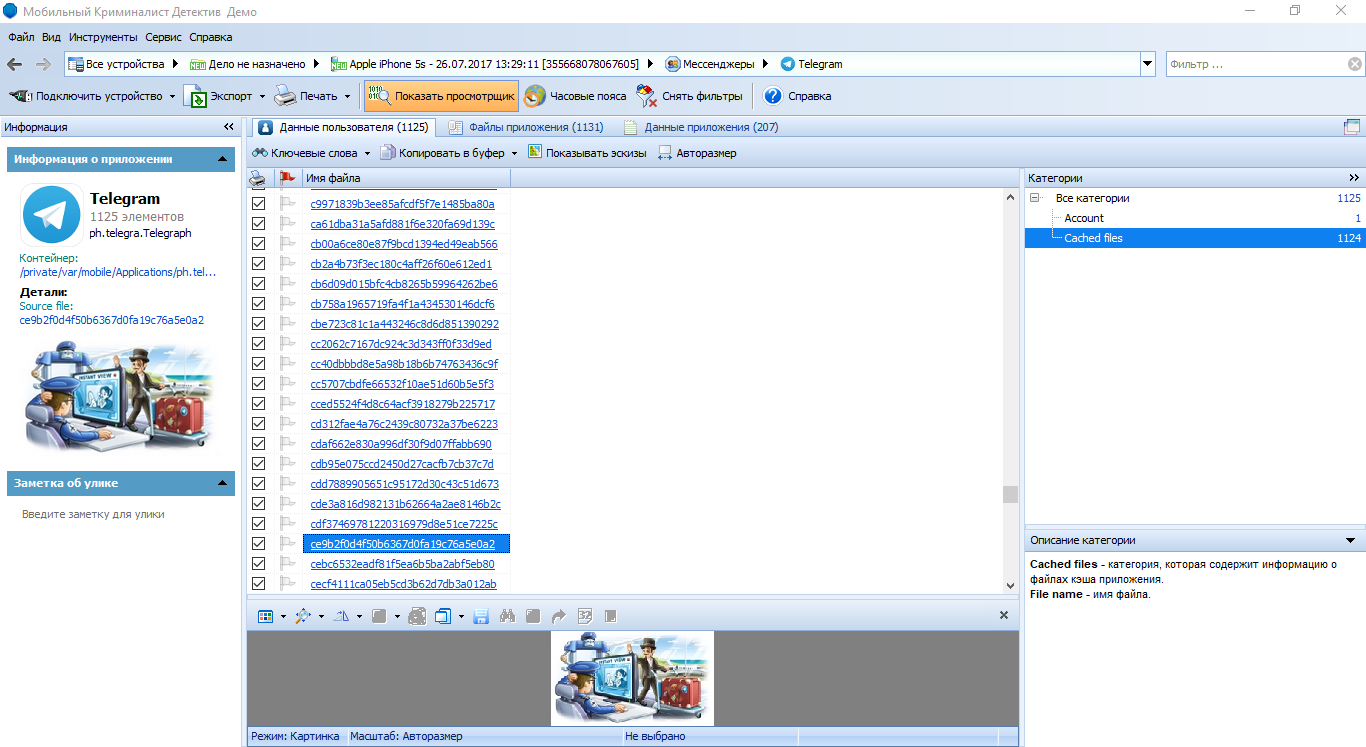The width and height of the screenshot is (1366, 747).
Task: Click the zoom magnifier icon in viewer
Action: point(303,616)
